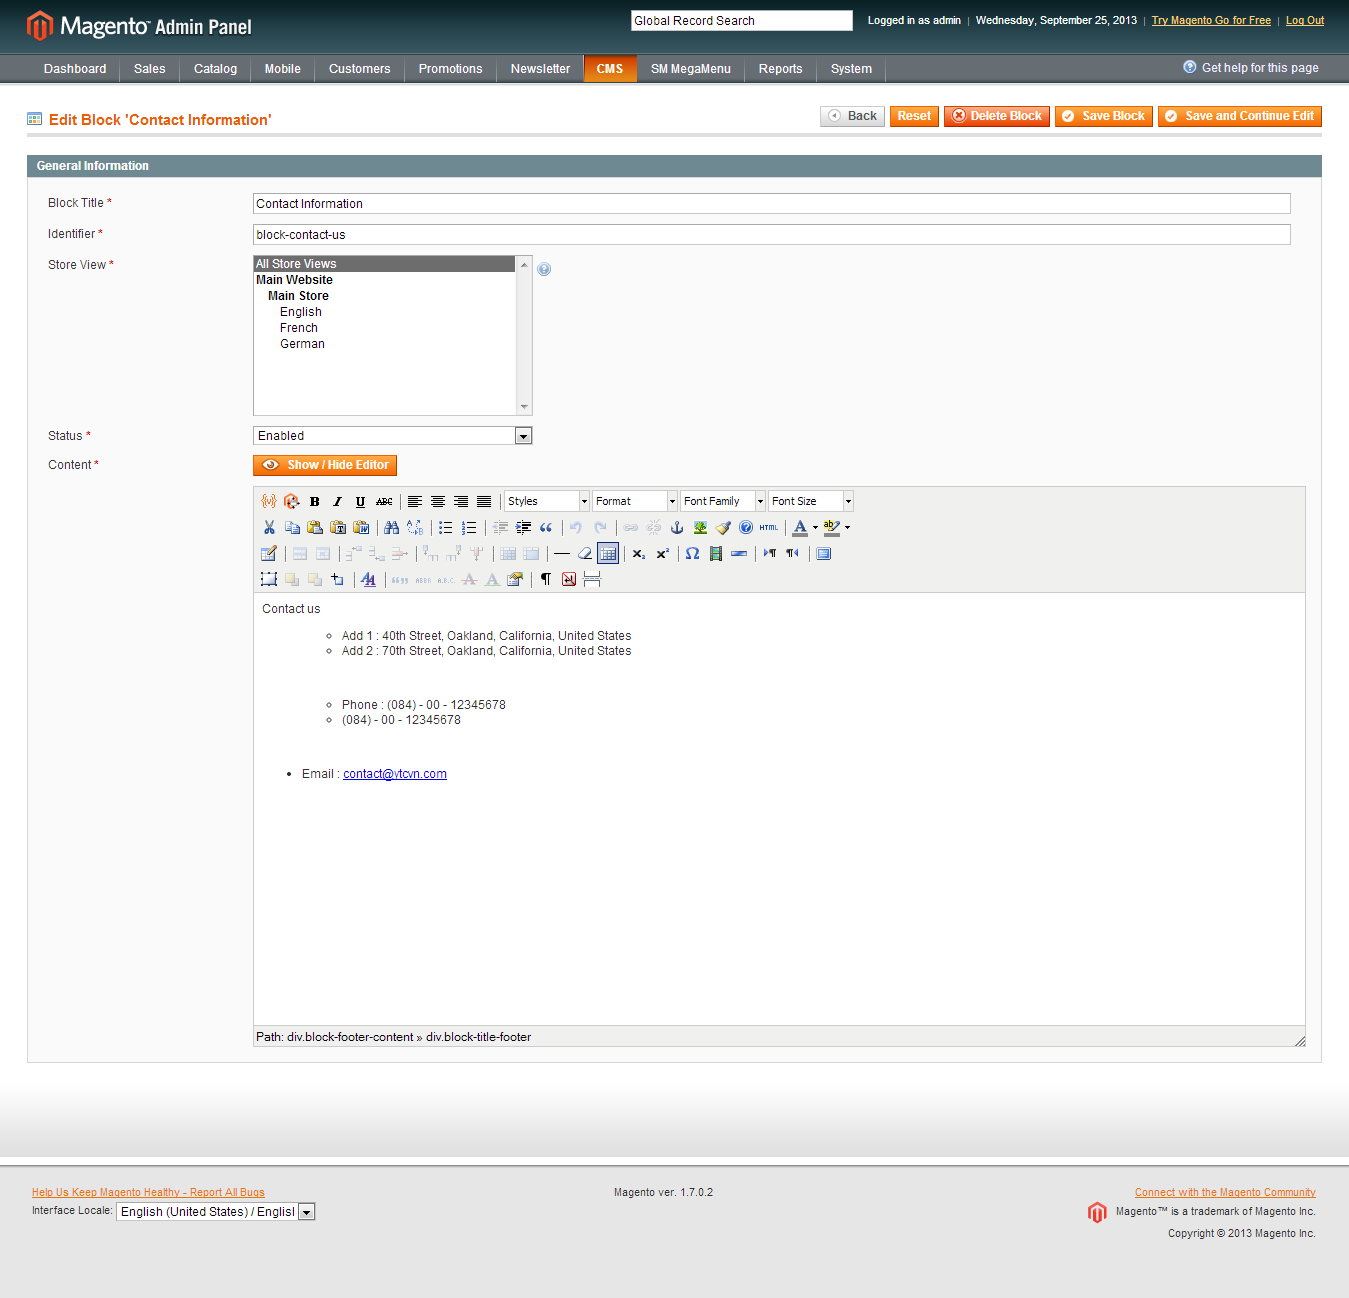Insert a horizontal rule
Image resolution: width=1349 pixels, height=1298 pixels.
click(562, 553)
